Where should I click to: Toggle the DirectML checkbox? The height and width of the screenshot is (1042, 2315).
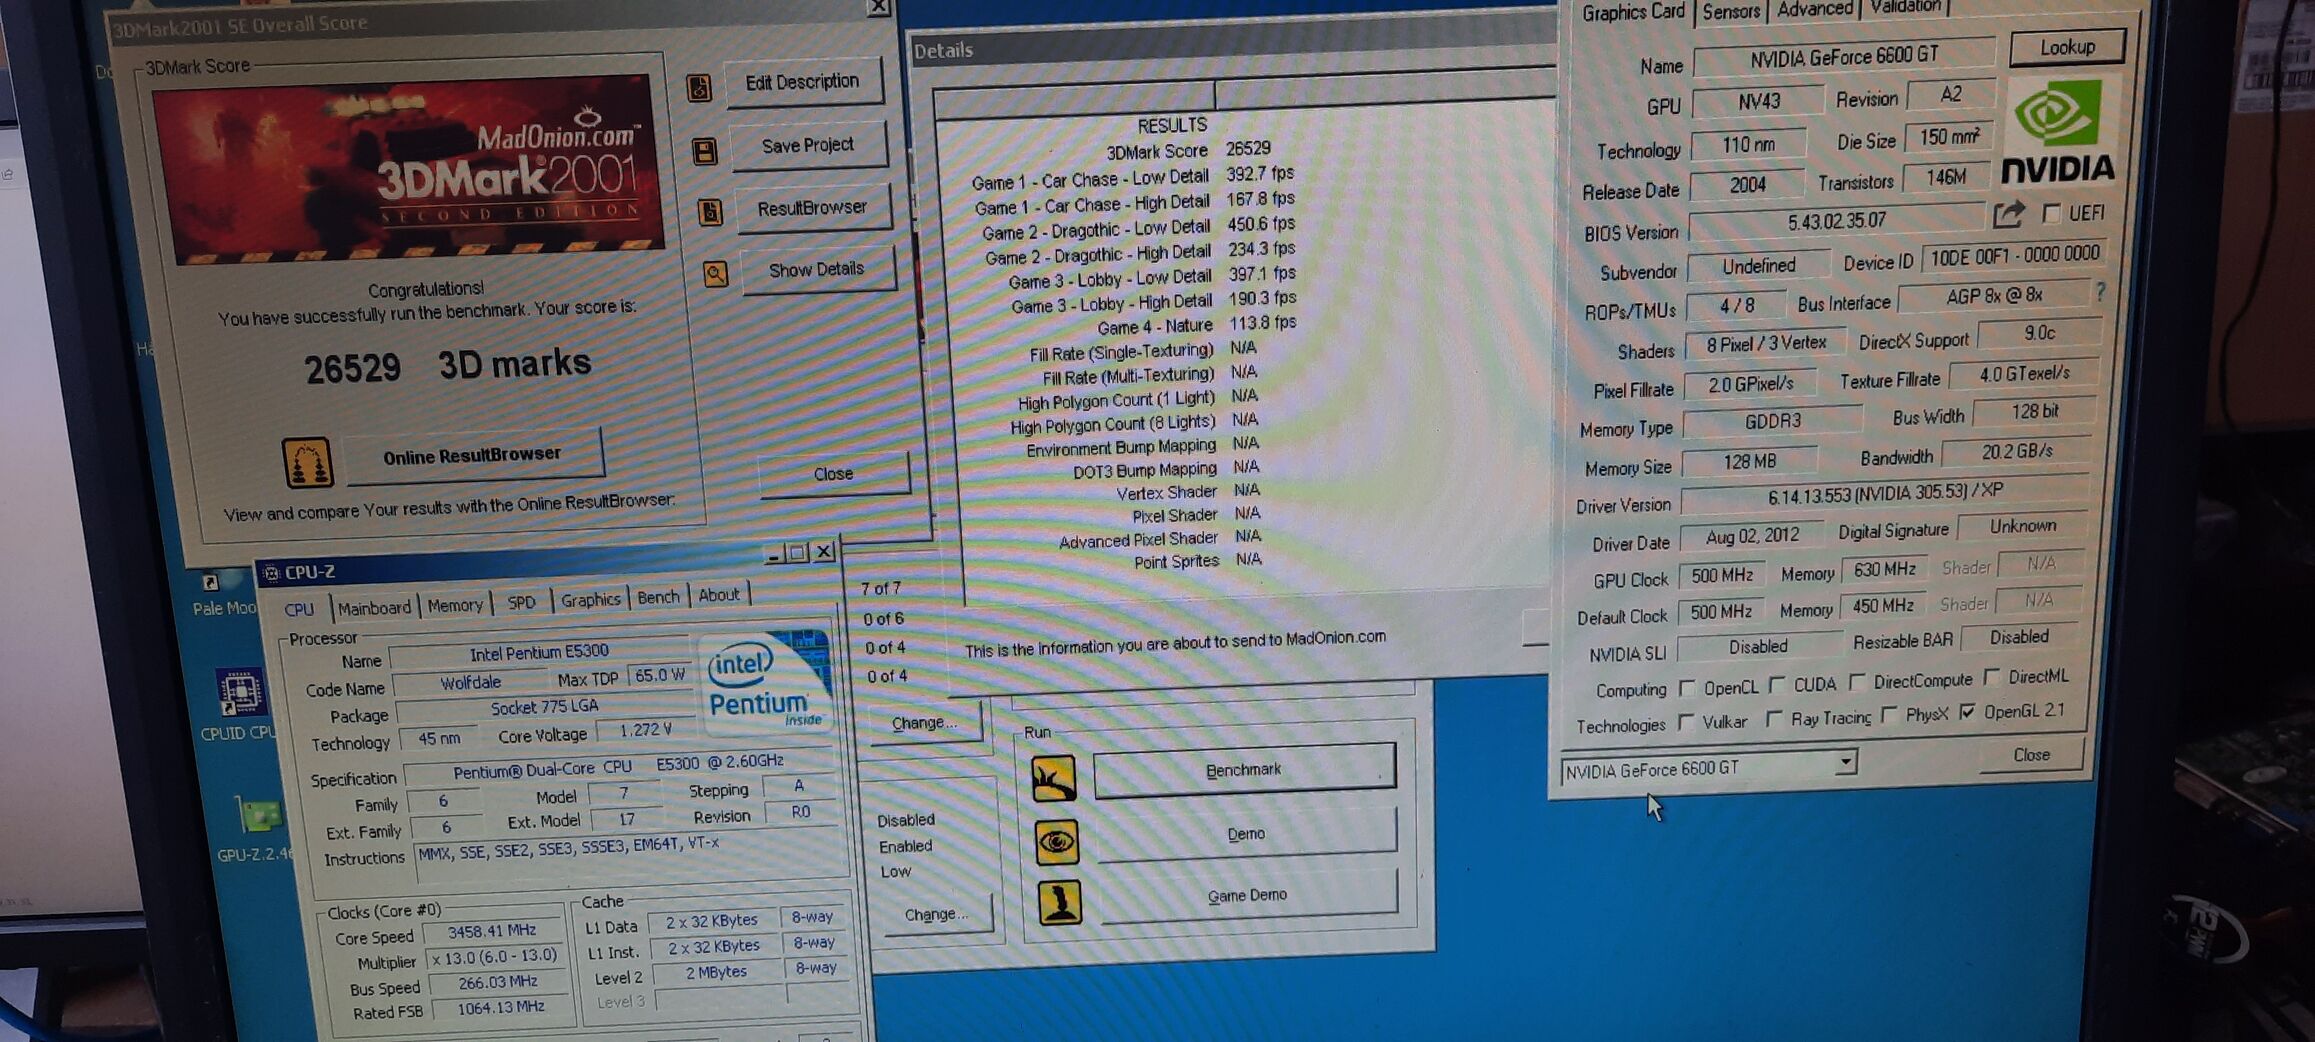pos(1991,677)
